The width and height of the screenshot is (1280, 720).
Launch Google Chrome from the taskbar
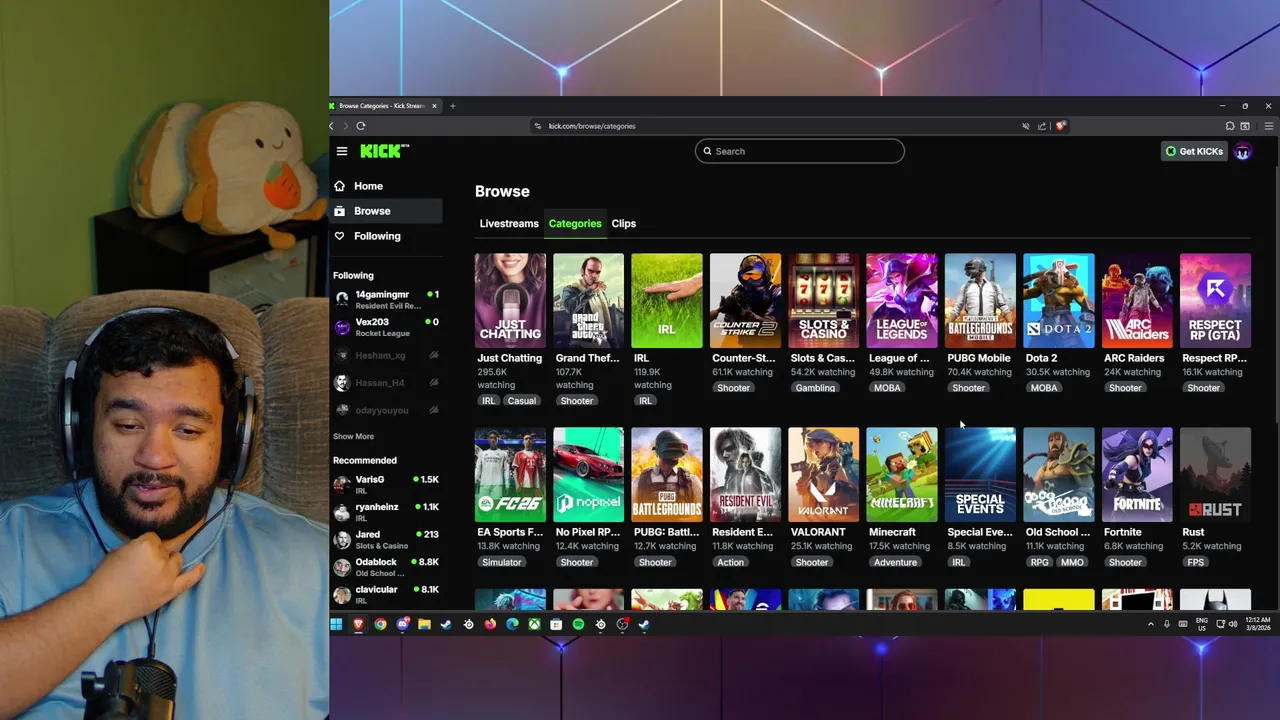click(x=380, y=624)
